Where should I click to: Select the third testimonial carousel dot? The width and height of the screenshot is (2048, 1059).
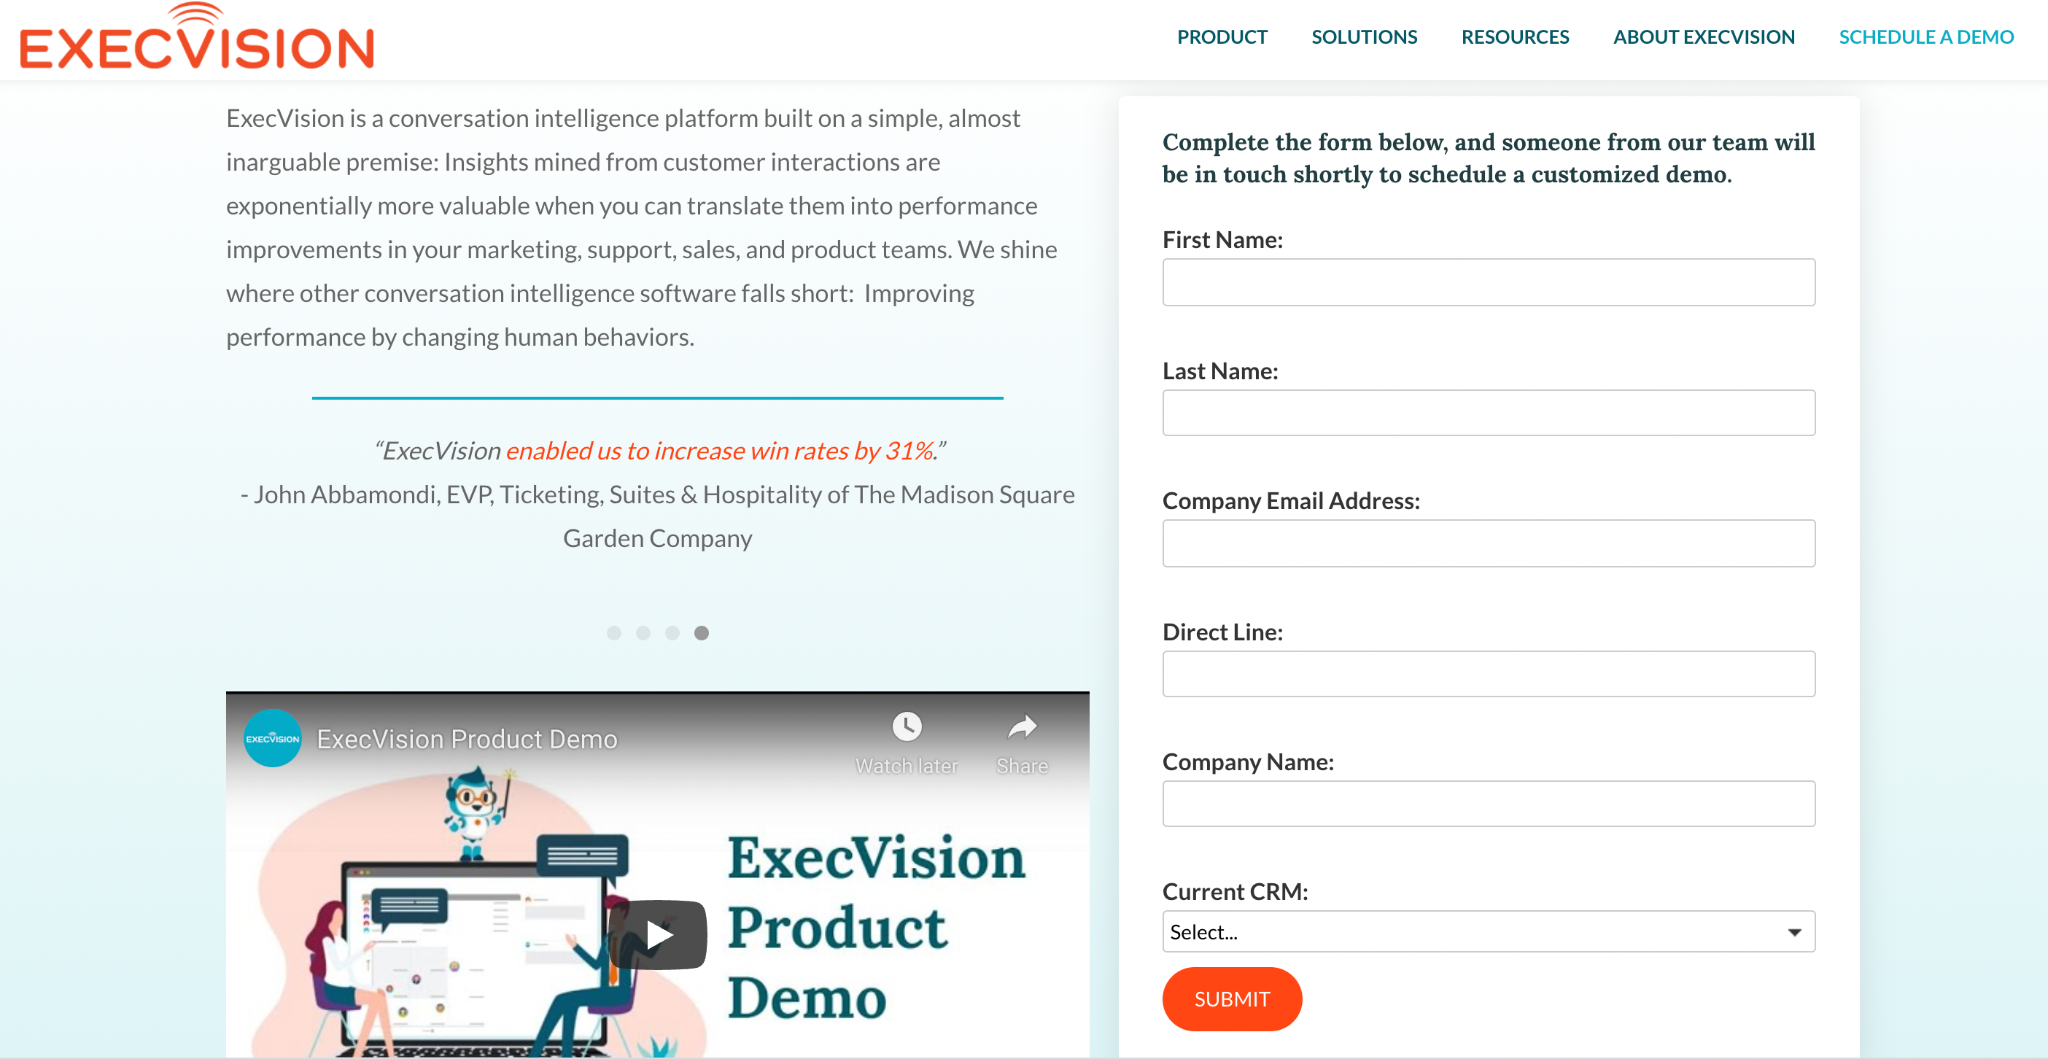click(672, 633)
